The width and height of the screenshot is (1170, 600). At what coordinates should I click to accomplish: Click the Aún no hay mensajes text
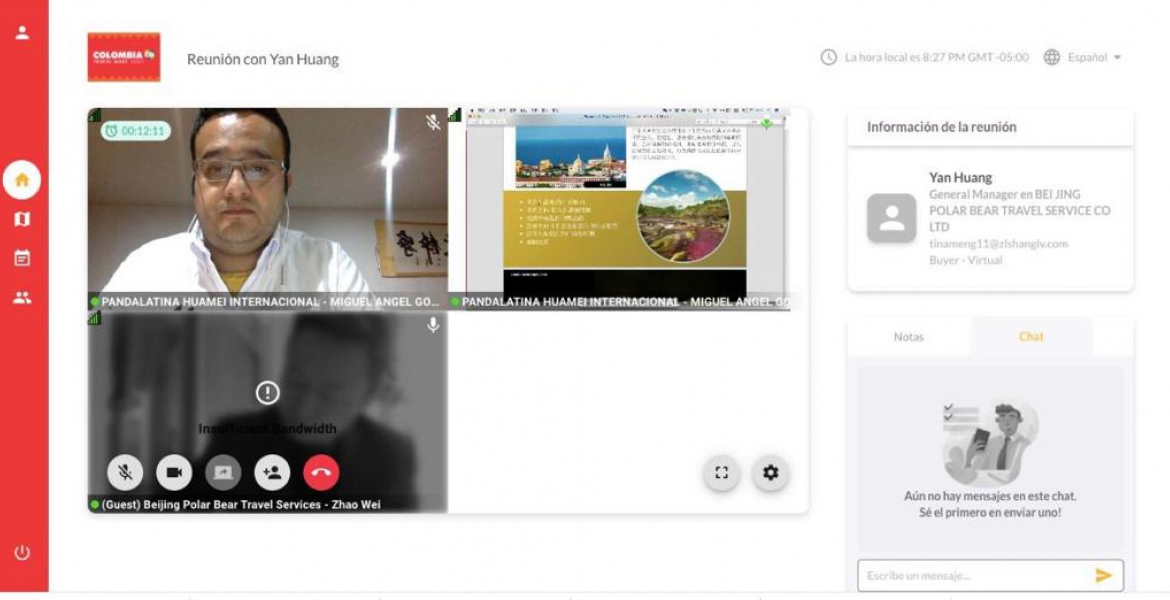[990, 496]
